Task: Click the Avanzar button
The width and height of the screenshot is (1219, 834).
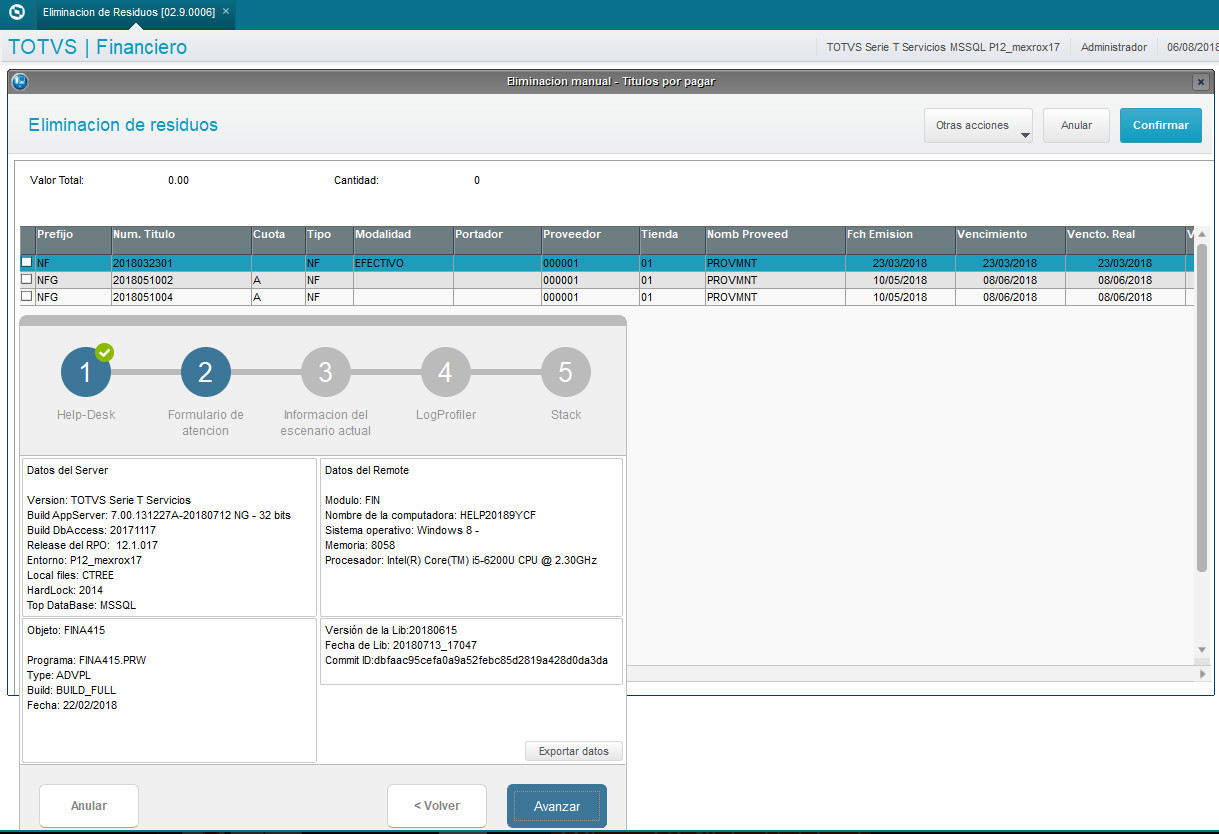Action: pos(557,806)
